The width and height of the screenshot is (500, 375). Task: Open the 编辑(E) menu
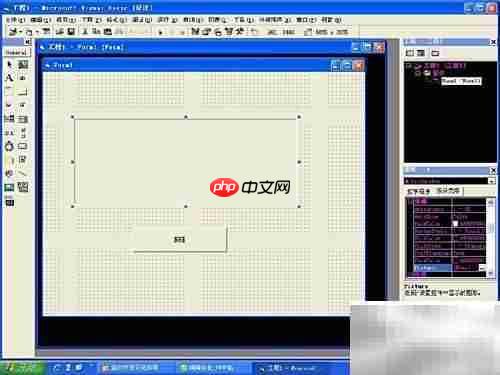click(41, 20)
